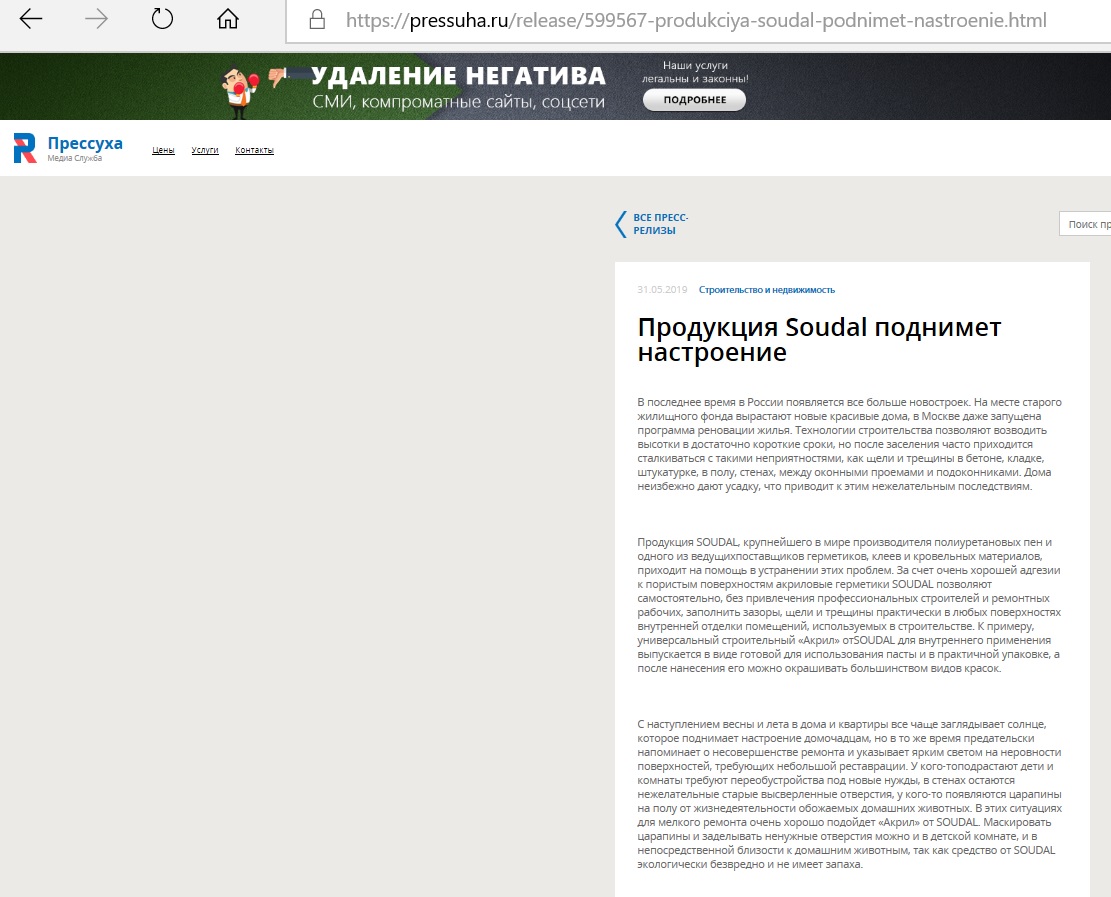1111x897 pixels.
Task: Click the Прессуха R logo icon
Action: coord(25,148)
